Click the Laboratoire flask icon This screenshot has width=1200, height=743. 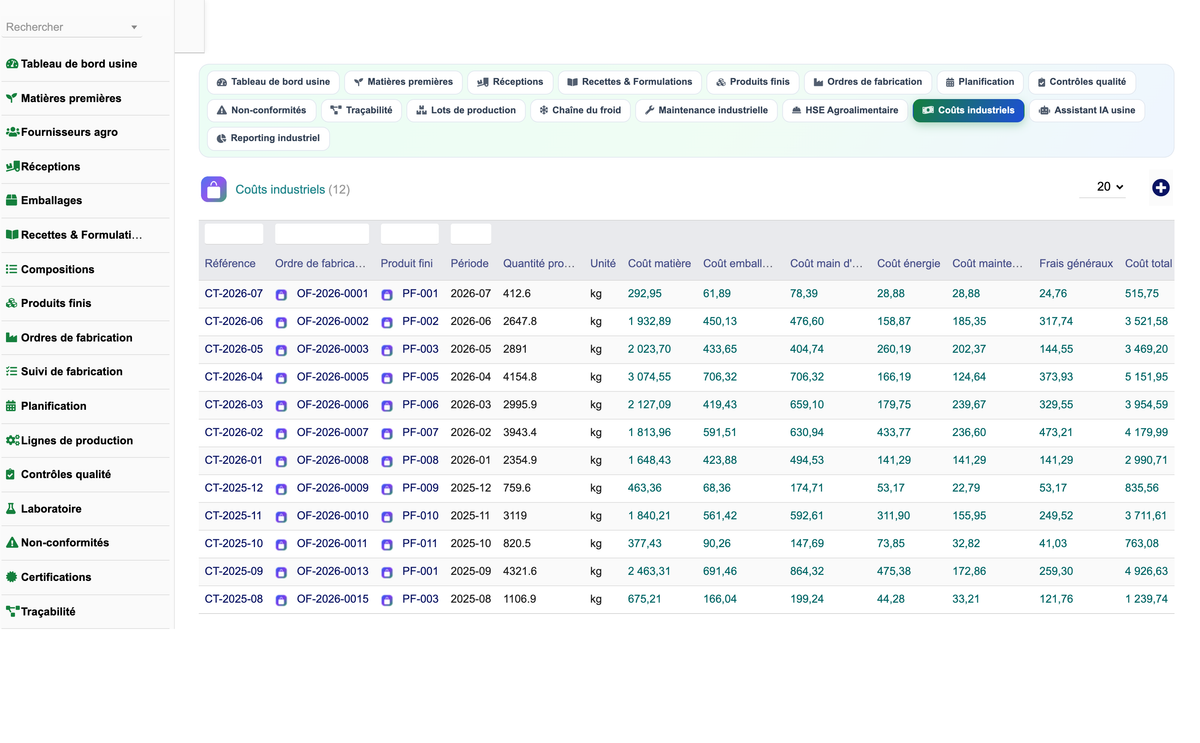tap(12, 508)
